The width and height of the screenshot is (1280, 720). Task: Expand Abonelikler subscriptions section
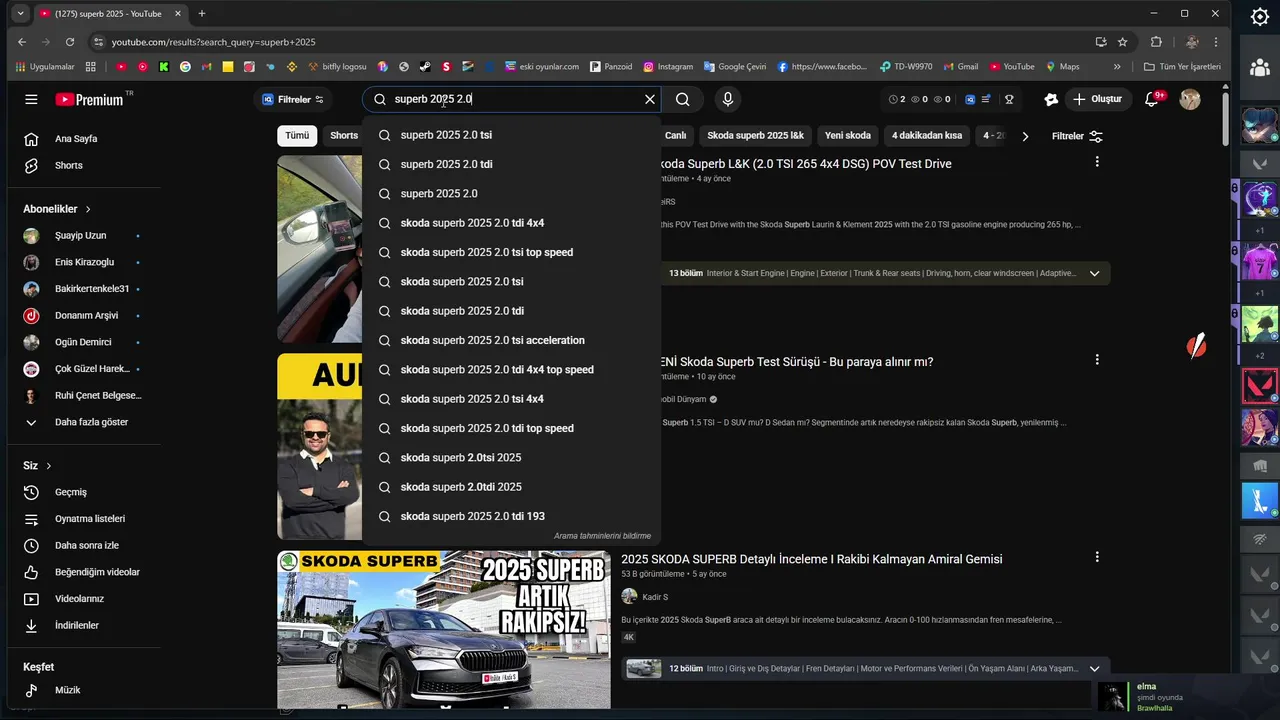57,209
